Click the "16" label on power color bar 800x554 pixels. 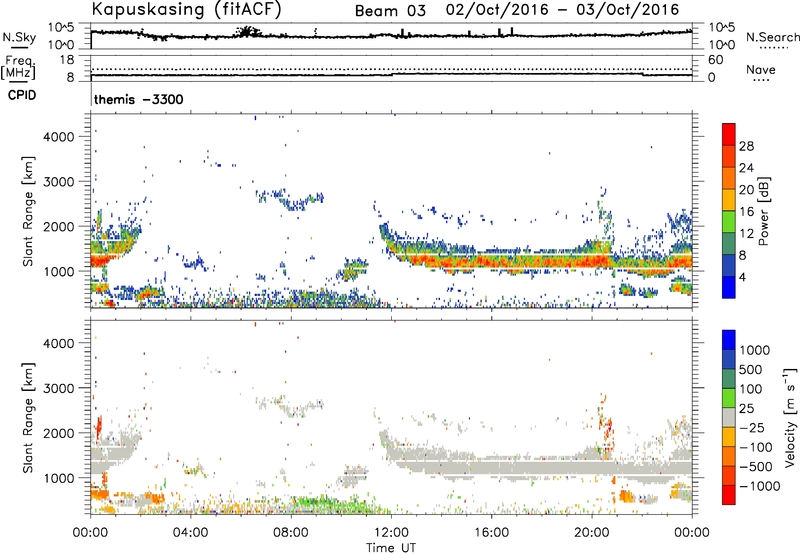[746, 212]
